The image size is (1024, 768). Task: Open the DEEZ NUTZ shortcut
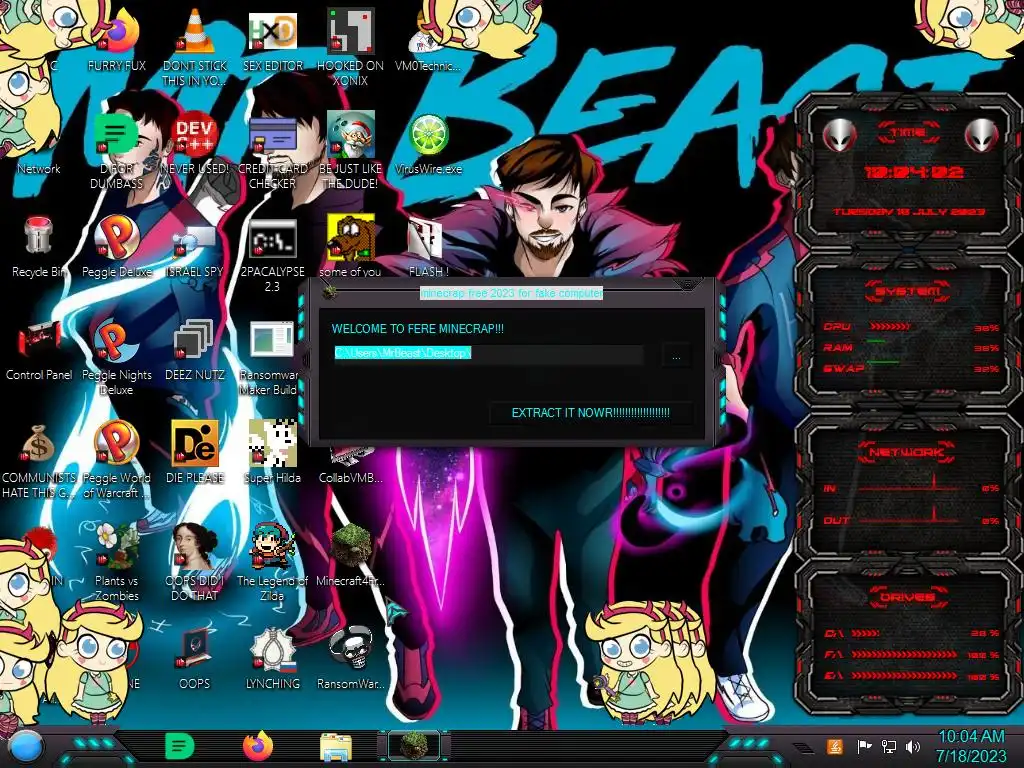pyautogui.click(x=195, y=341)
